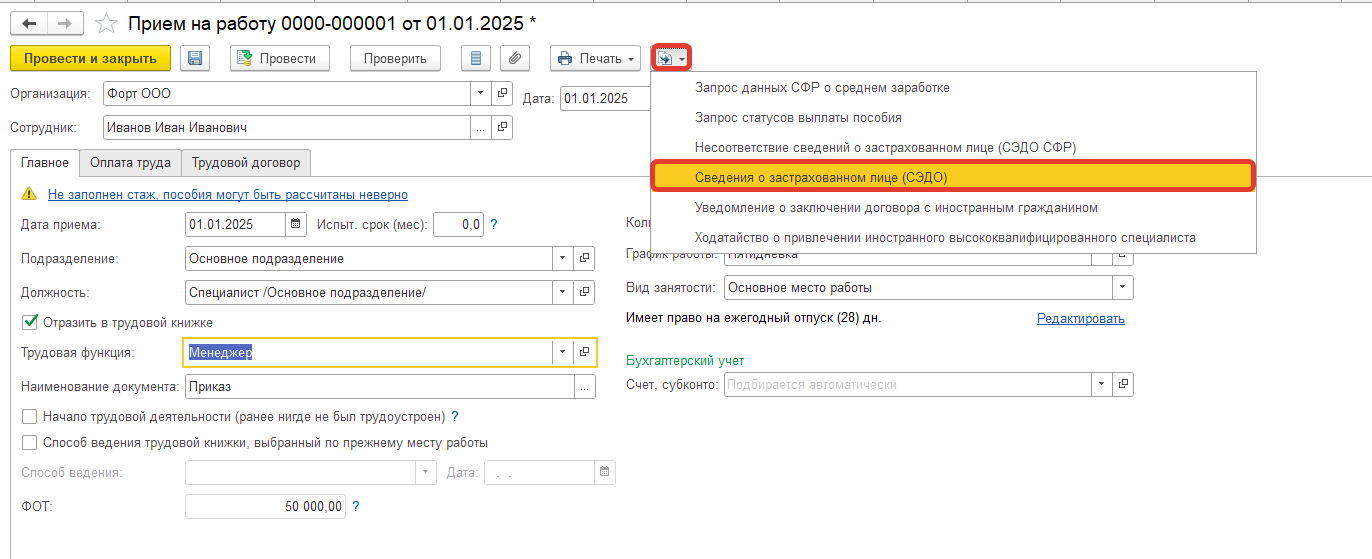Click the back navigation arrow
The height and width of the screenshot is (559, 1372).
tap(29, 23)
